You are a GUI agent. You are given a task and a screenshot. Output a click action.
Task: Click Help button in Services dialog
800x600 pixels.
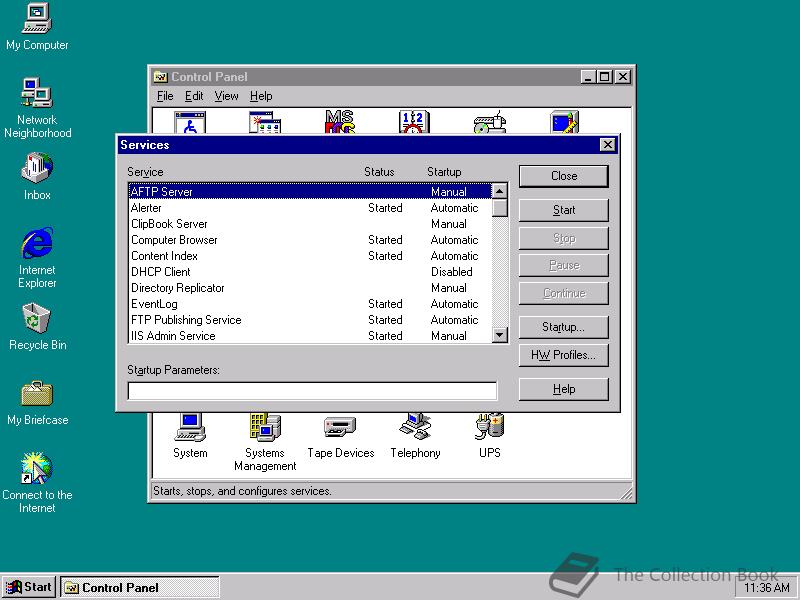pos(564,389)
